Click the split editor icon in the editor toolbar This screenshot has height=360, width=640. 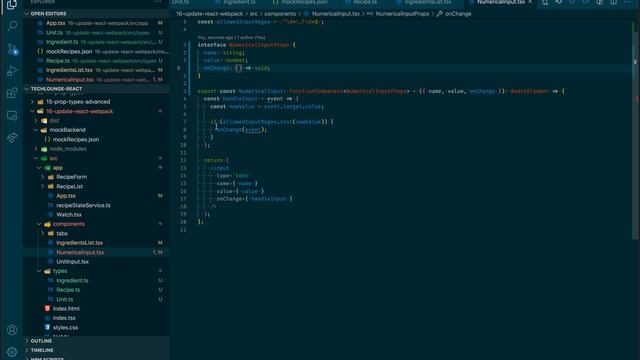point(613,2)
